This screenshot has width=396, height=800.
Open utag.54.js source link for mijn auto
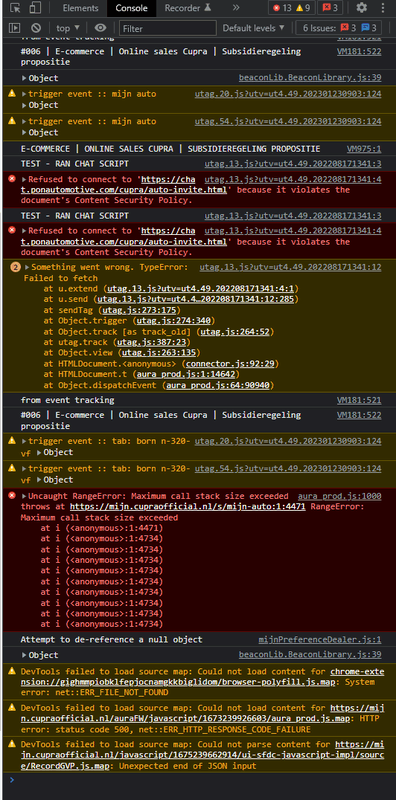tap(288, 121)
